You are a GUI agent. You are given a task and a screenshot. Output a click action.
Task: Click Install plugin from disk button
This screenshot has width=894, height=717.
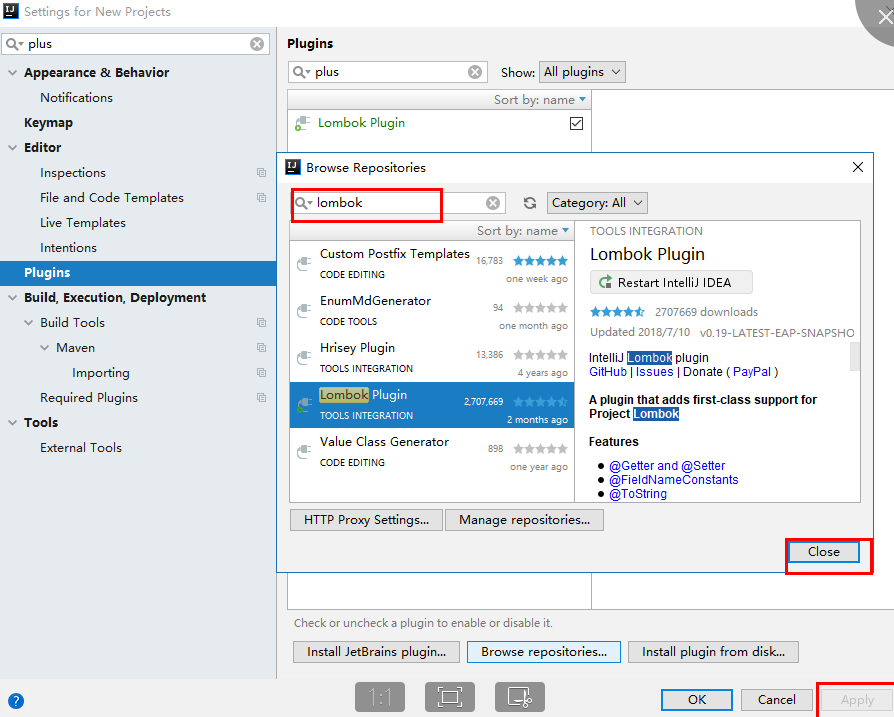pos(713,652)
